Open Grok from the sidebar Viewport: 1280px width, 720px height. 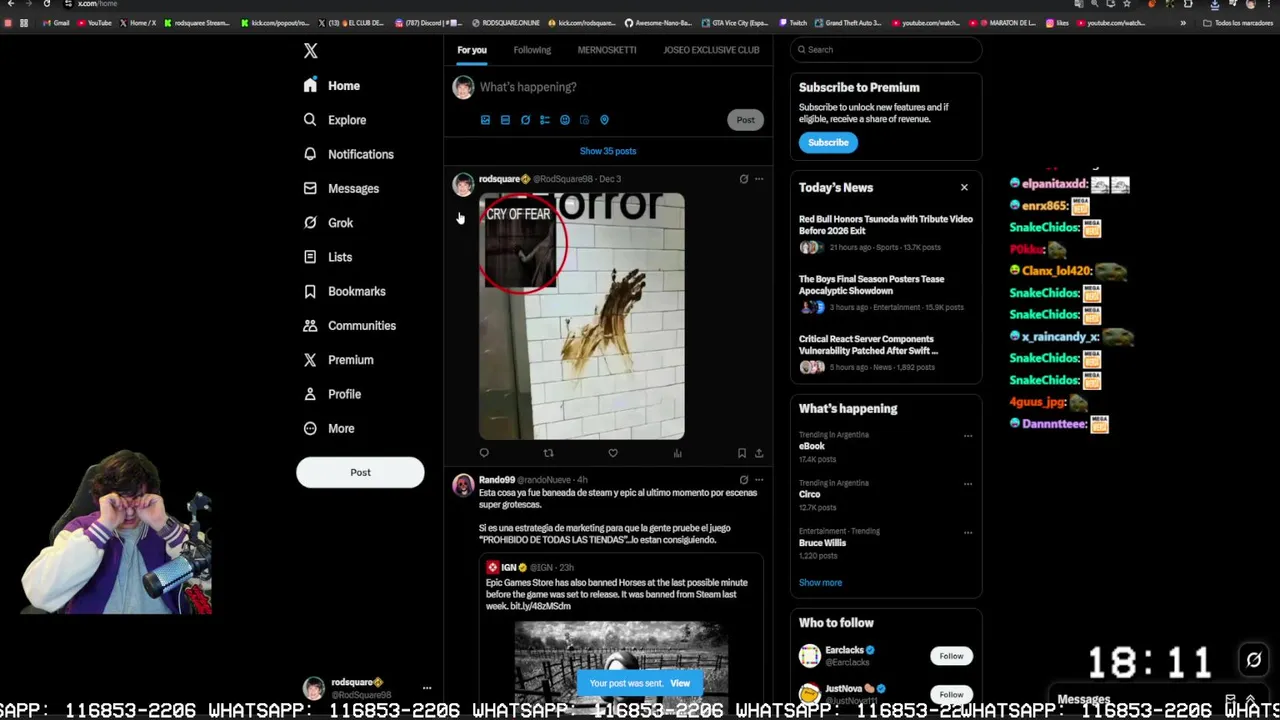click(328, 223)
